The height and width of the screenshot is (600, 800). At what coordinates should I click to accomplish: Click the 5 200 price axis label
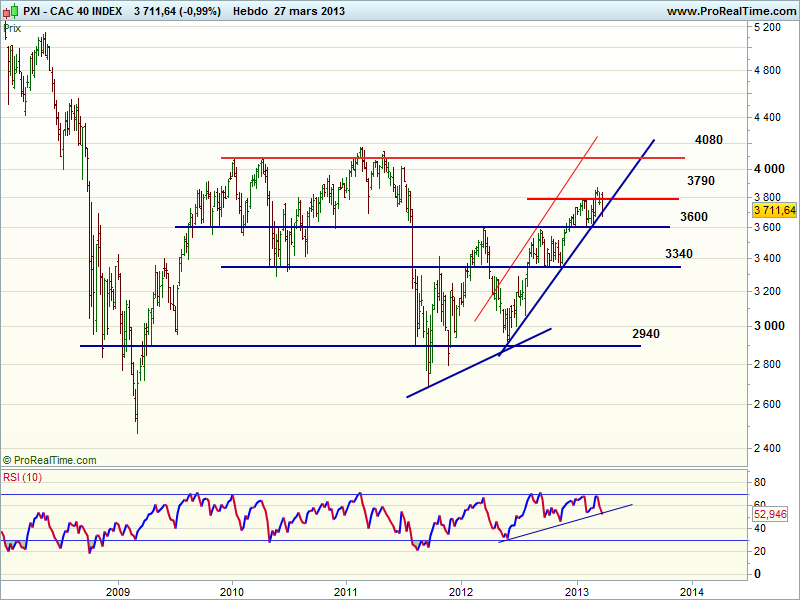pos(768,28)
